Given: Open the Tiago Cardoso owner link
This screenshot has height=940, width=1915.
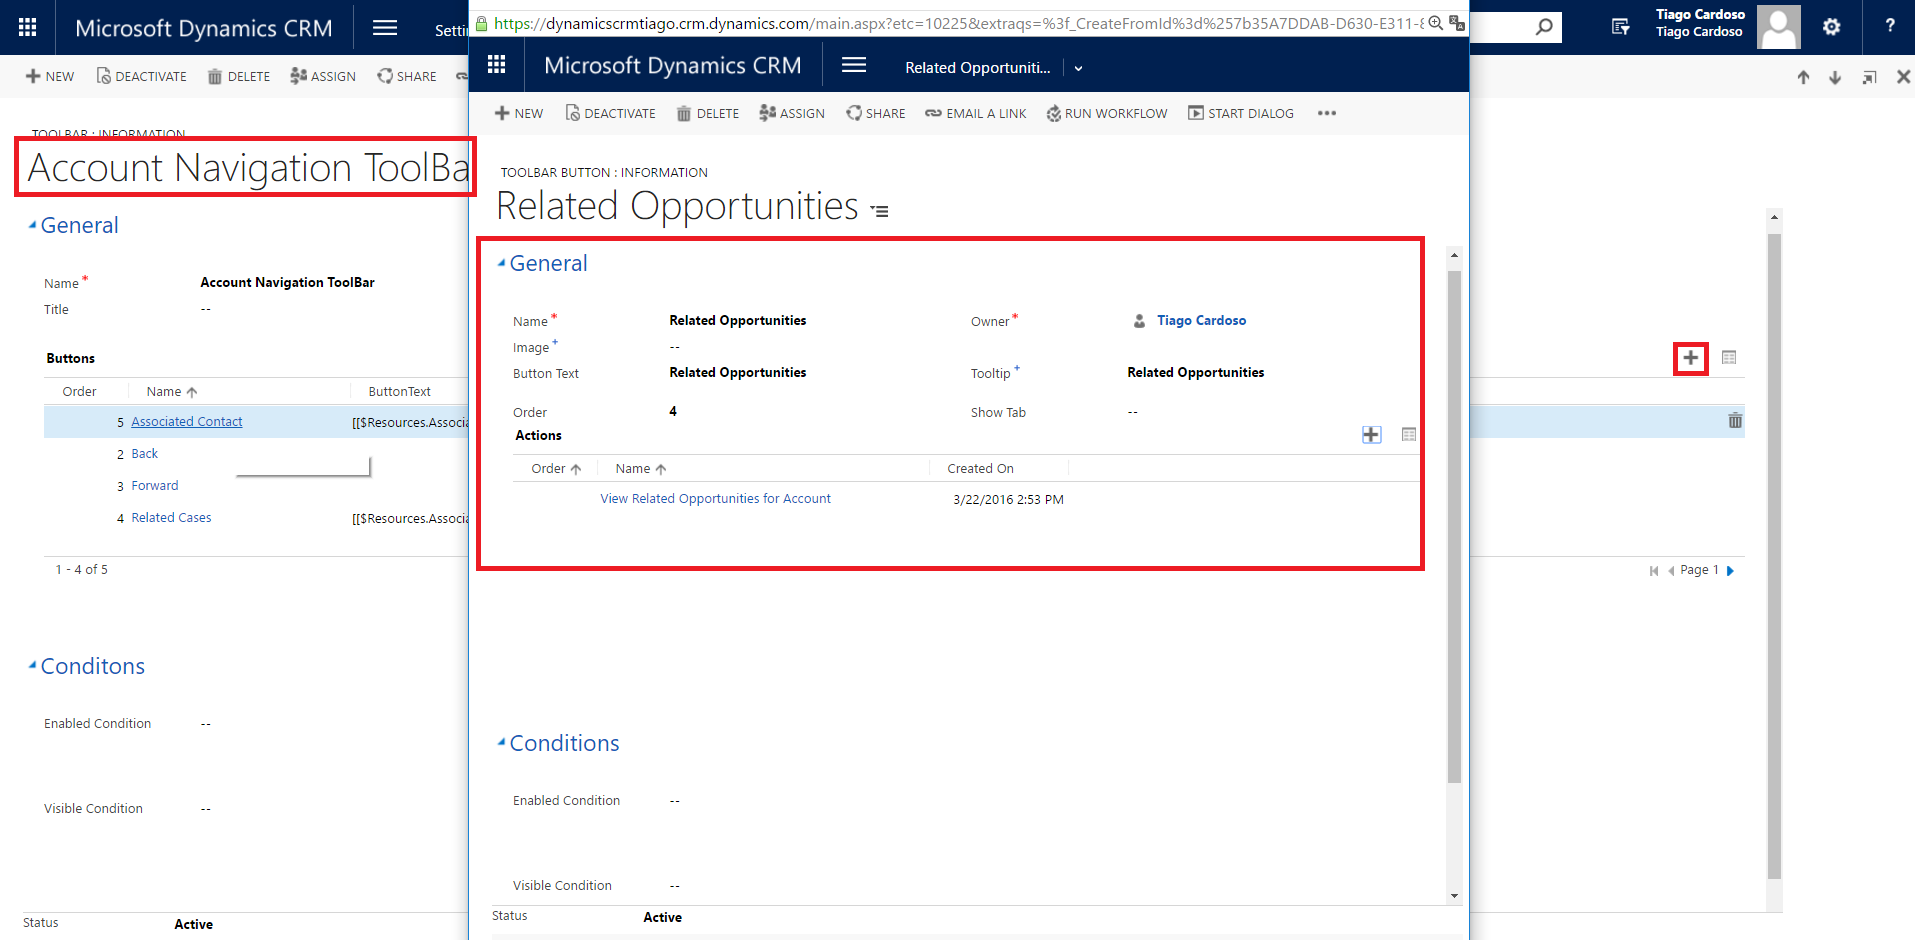Looking at the screenshot, I should [x=1201, y=321].
